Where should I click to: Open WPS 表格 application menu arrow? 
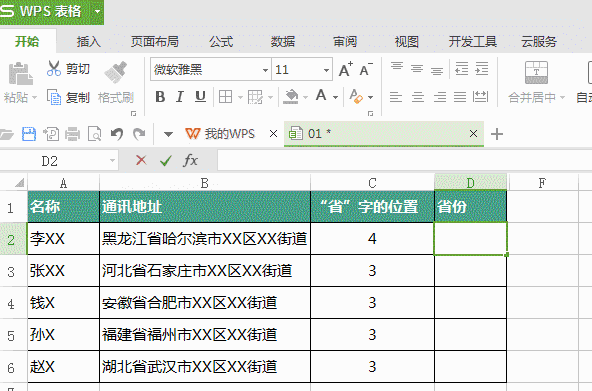click(97, 11)
